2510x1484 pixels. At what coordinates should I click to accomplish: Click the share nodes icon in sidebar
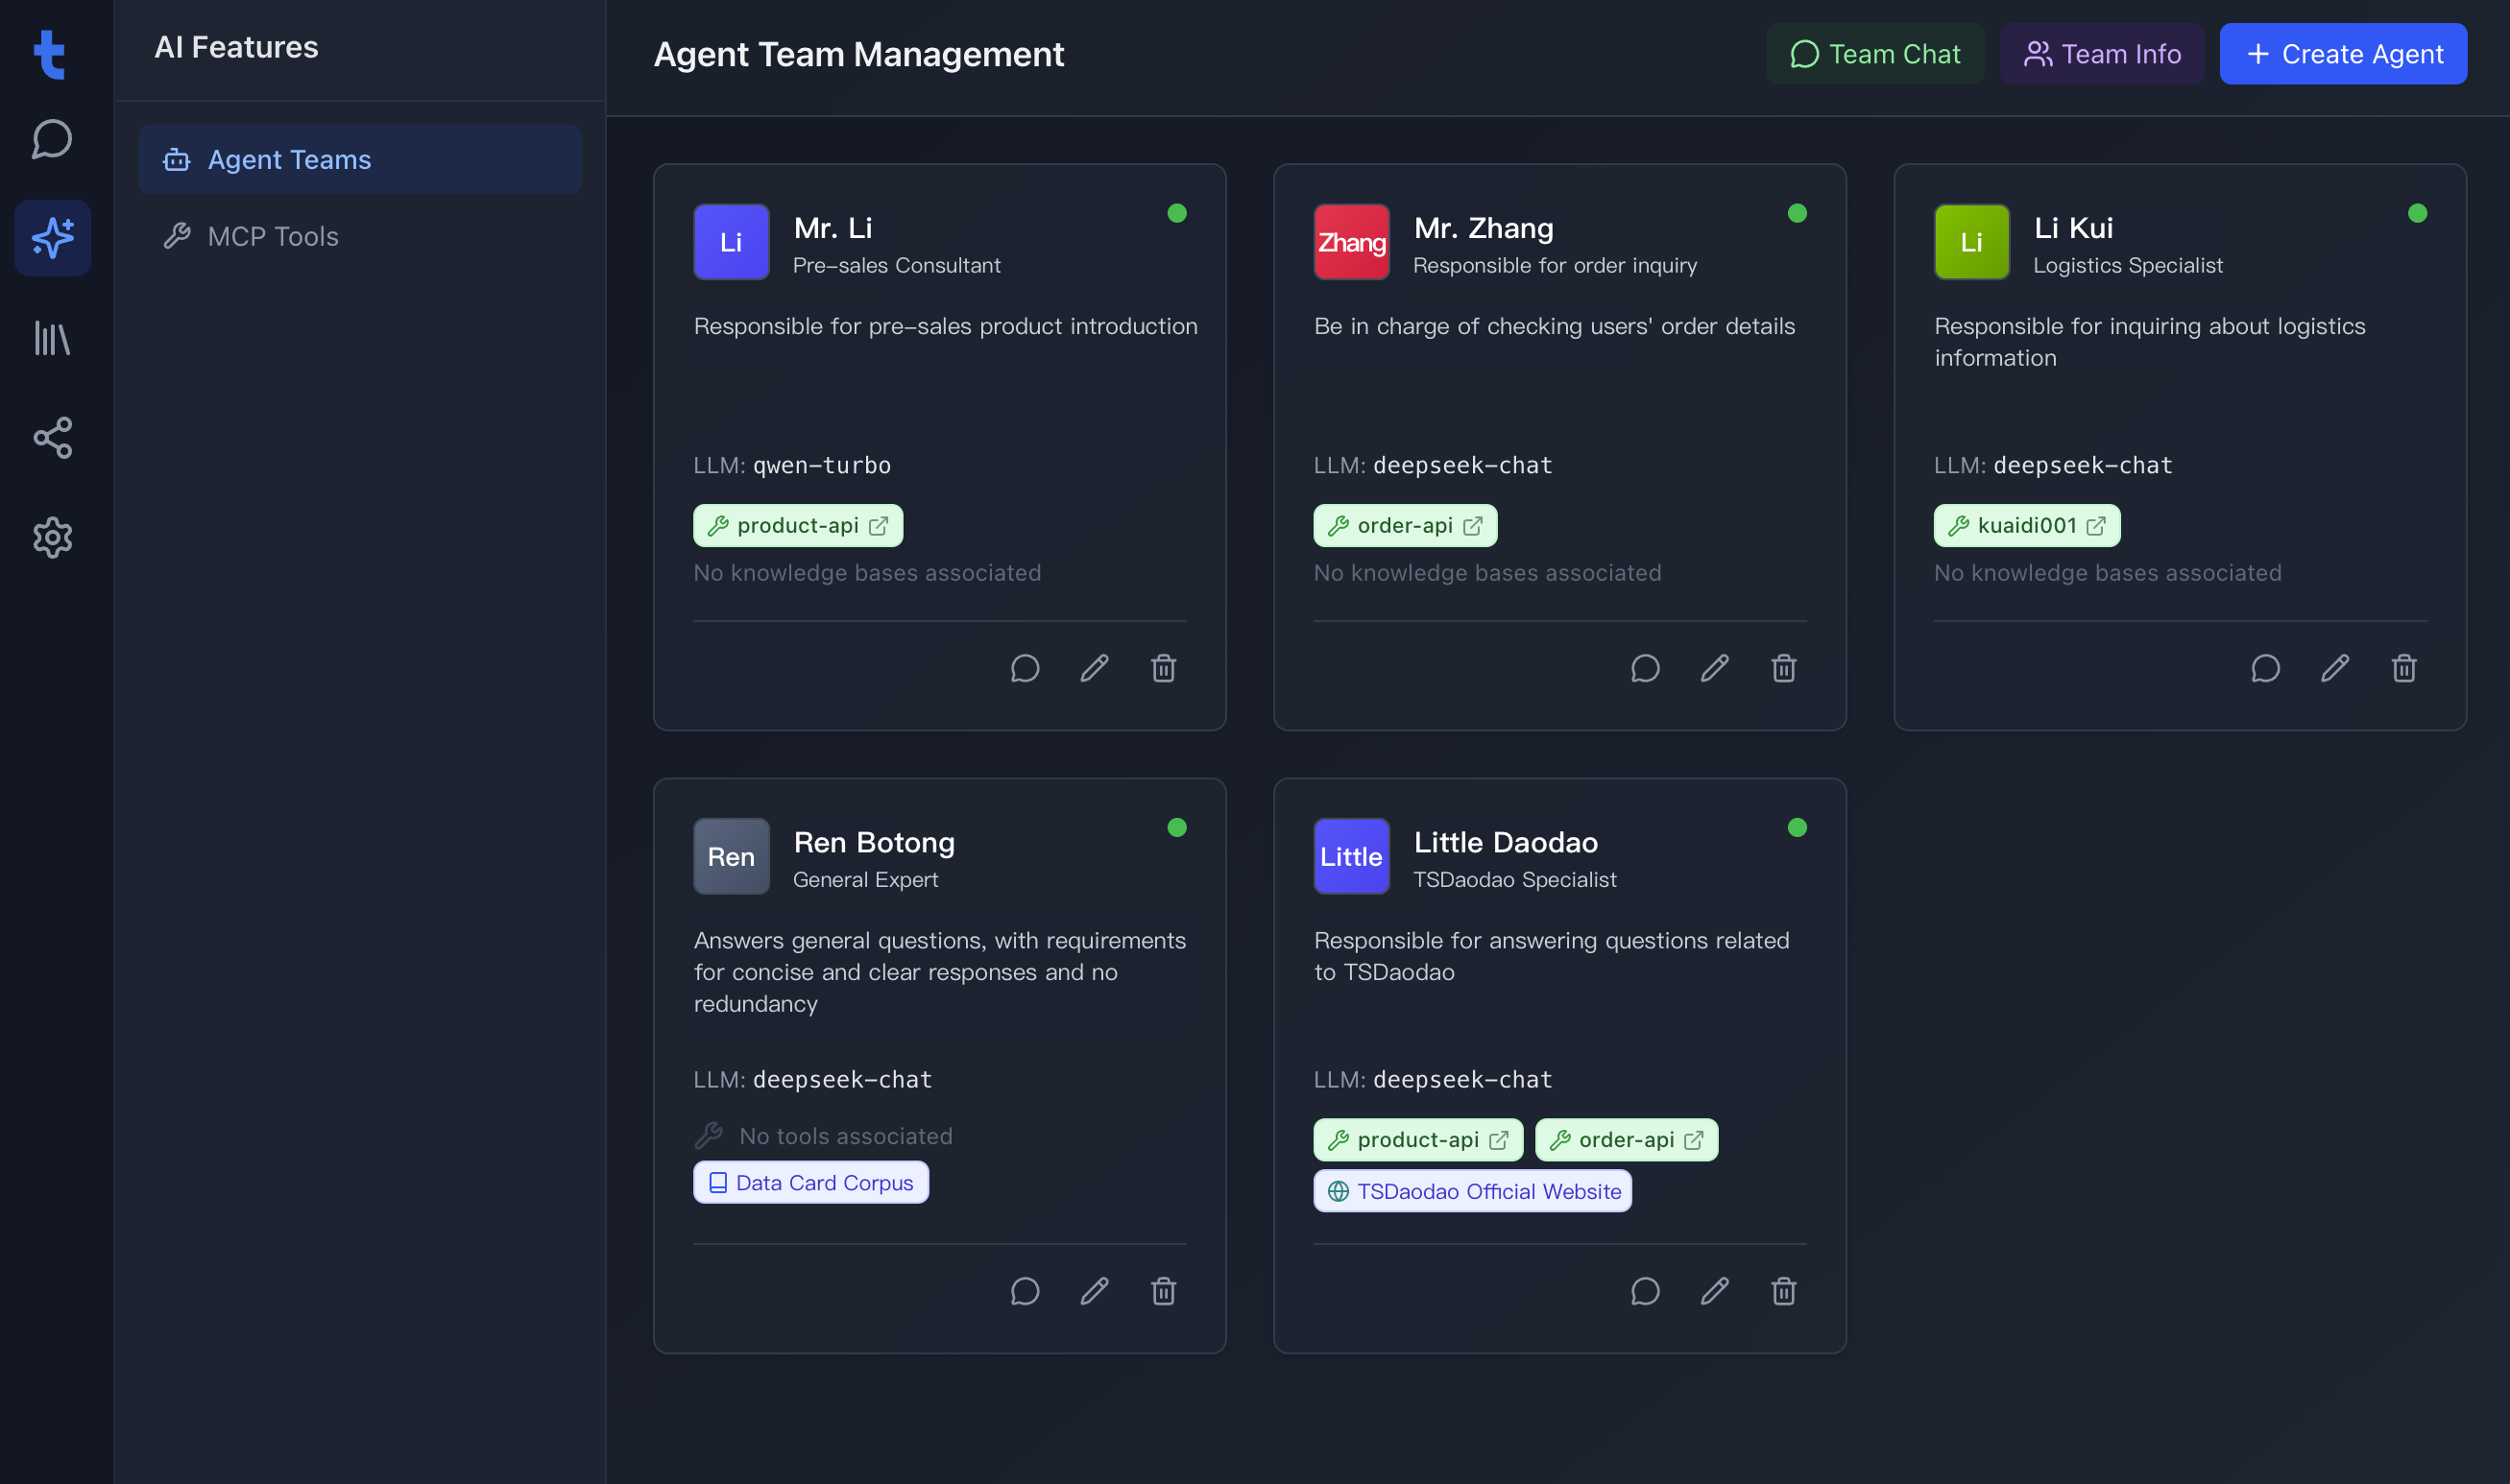(x=52, y=438)
